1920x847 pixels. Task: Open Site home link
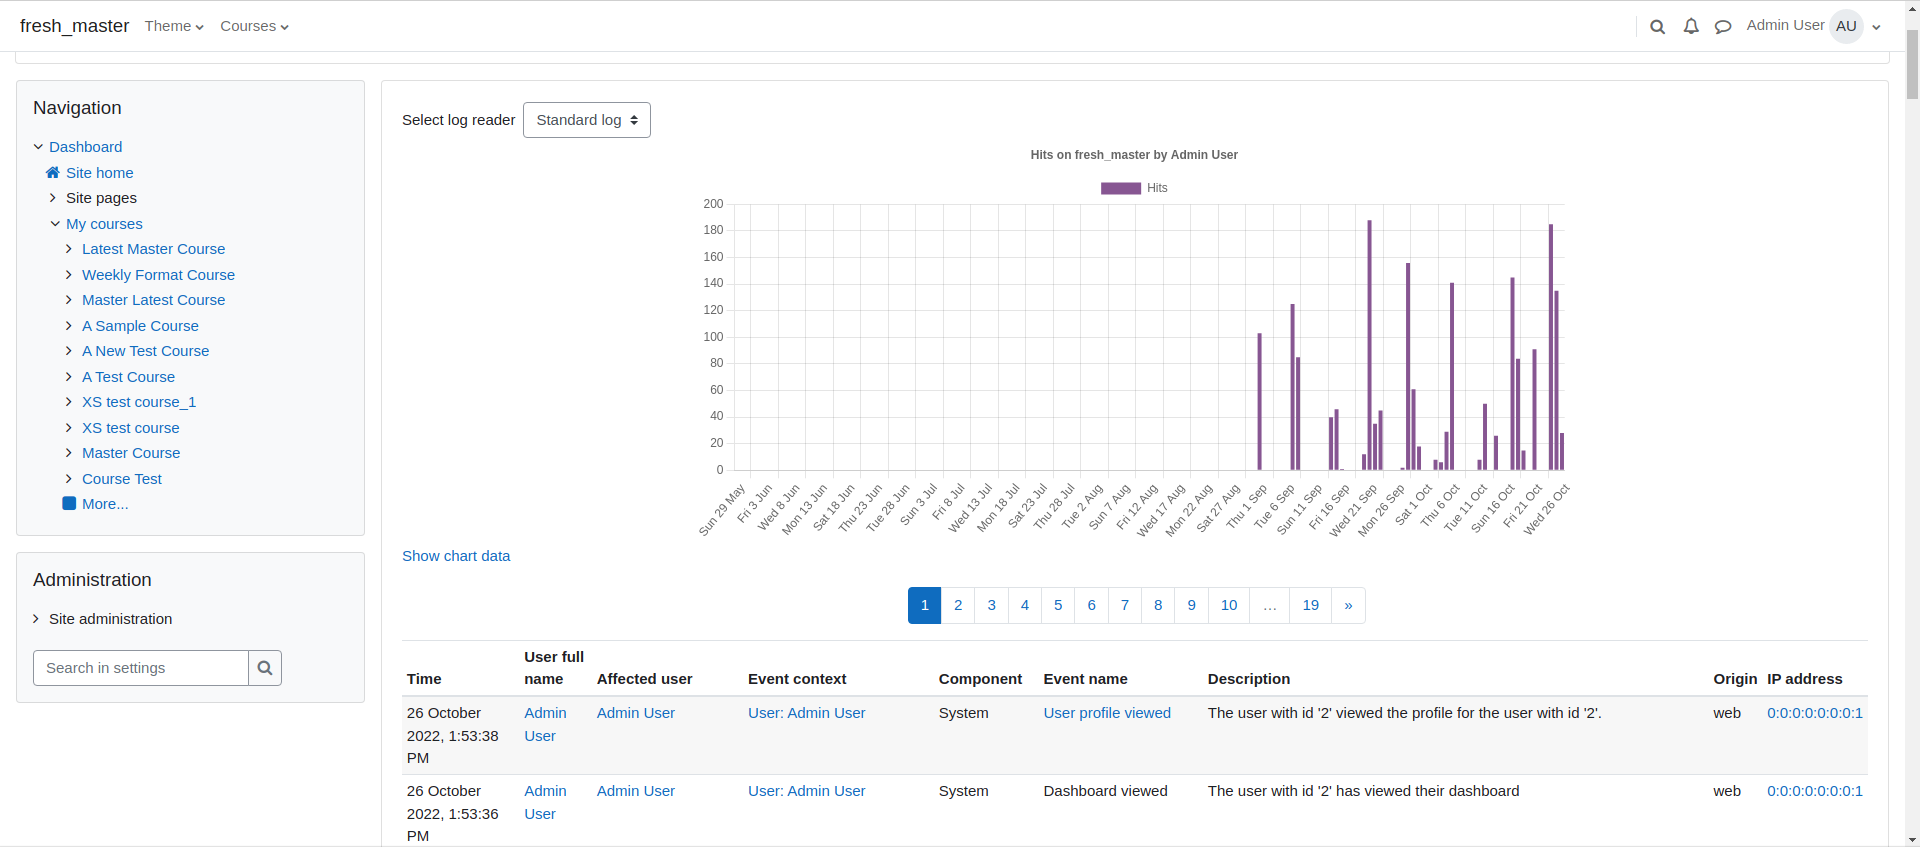pos(99,173)
